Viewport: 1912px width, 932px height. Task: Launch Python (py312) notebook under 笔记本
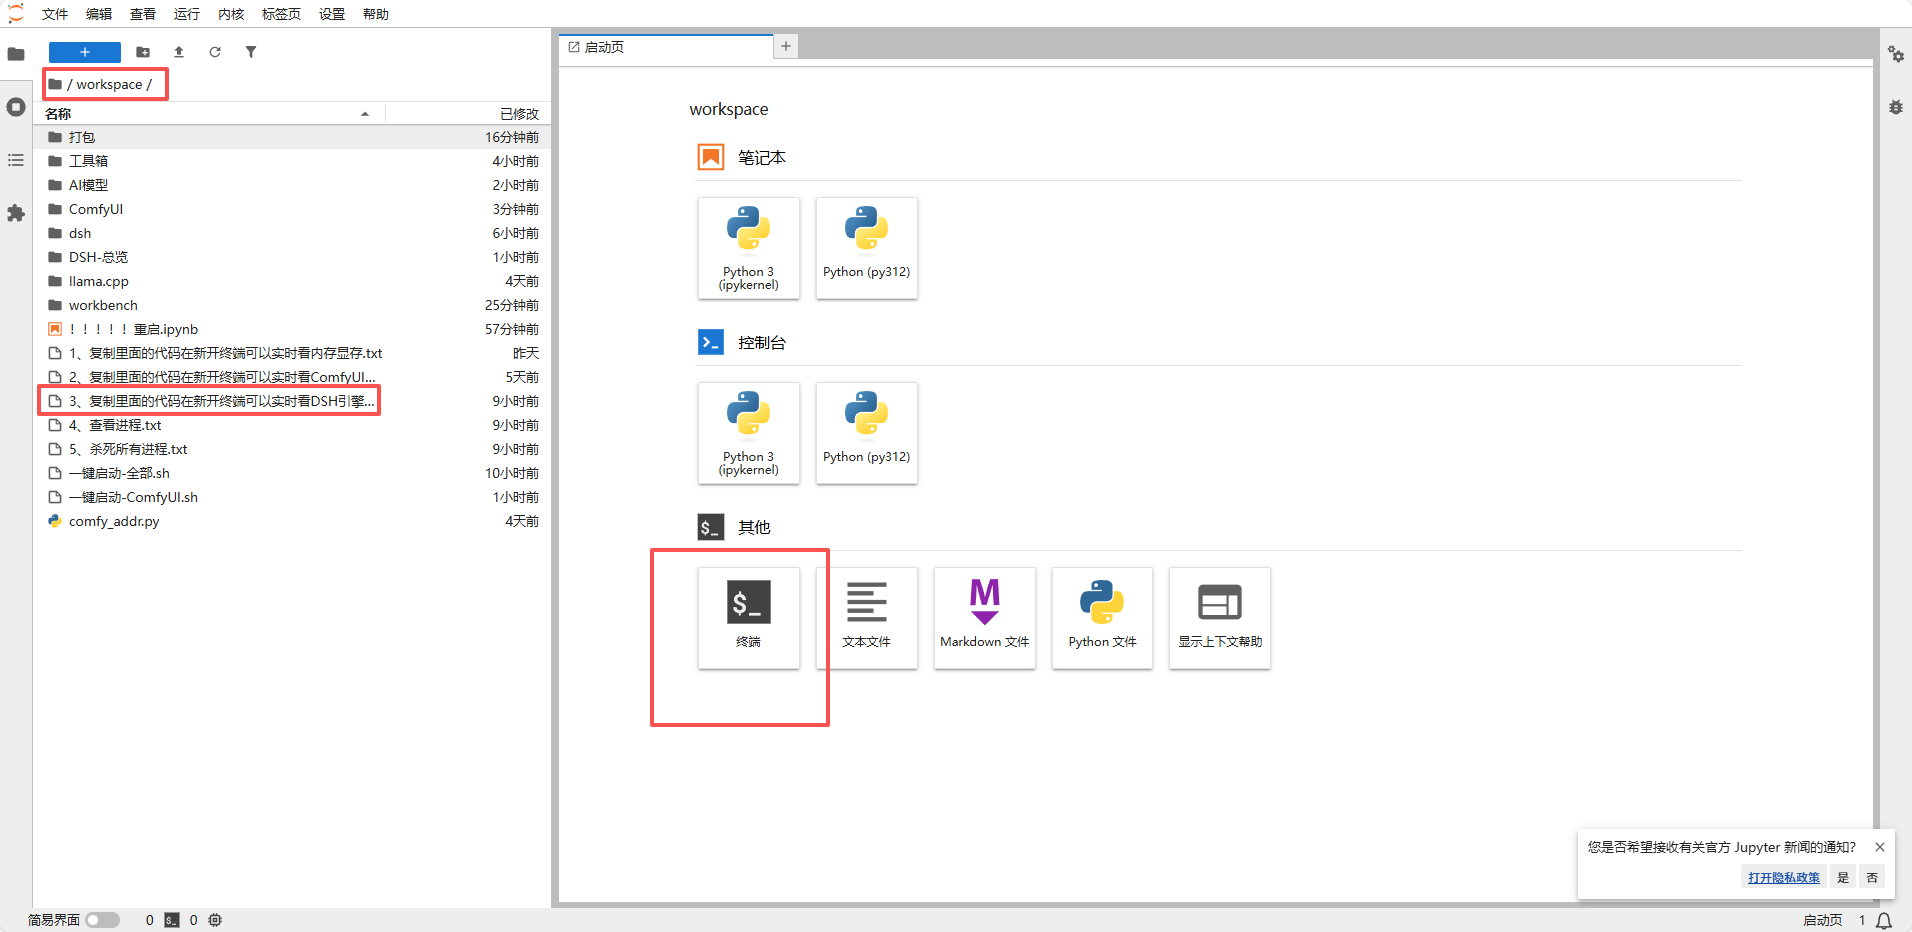pyautogui.click(x=867, y=248)
